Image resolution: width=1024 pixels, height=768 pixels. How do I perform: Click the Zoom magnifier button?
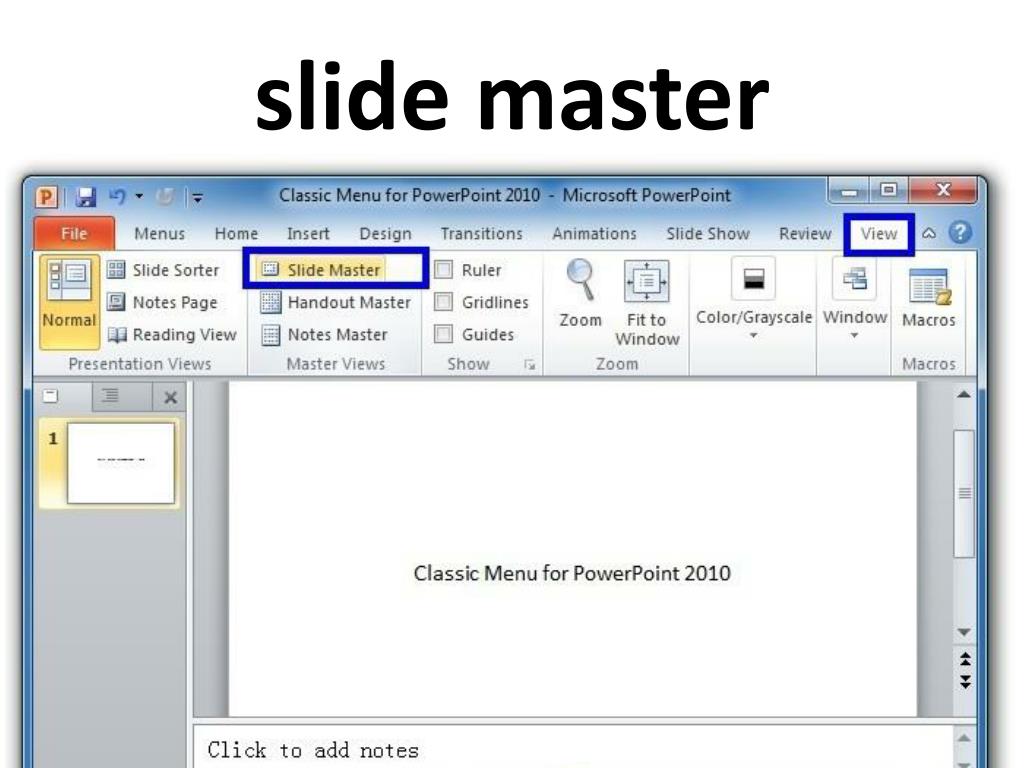[x=581, y=293]
